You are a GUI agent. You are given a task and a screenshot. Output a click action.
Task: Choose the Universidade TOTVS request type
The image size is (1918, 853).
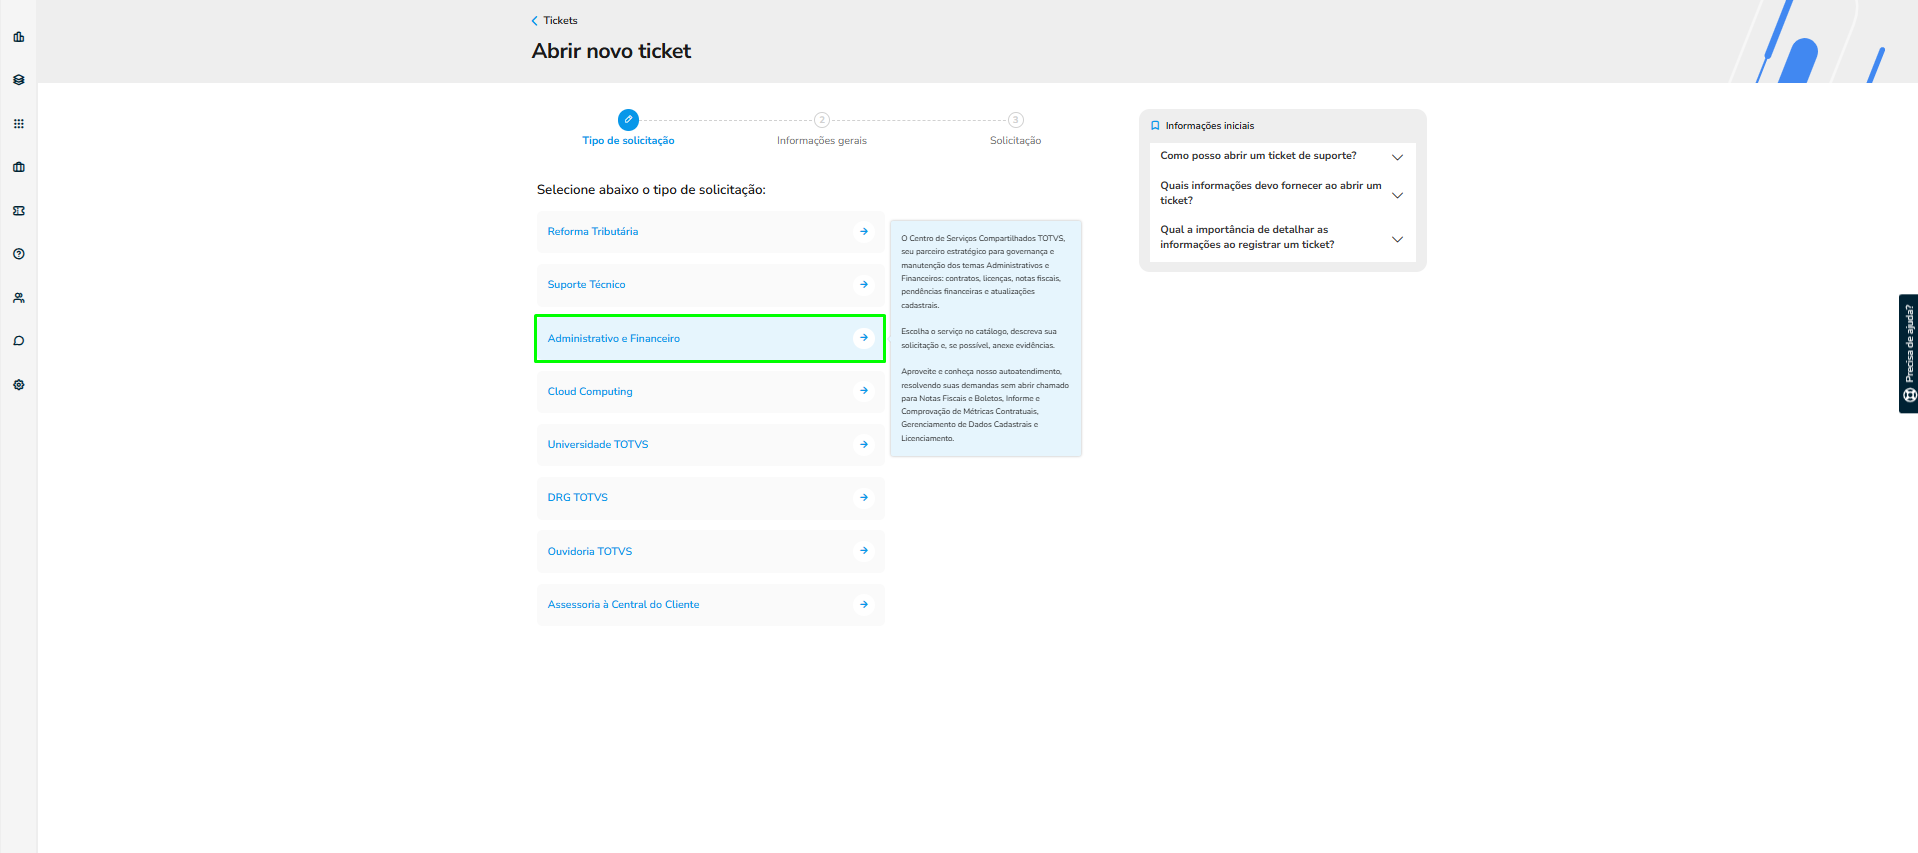tap(711, 445)
